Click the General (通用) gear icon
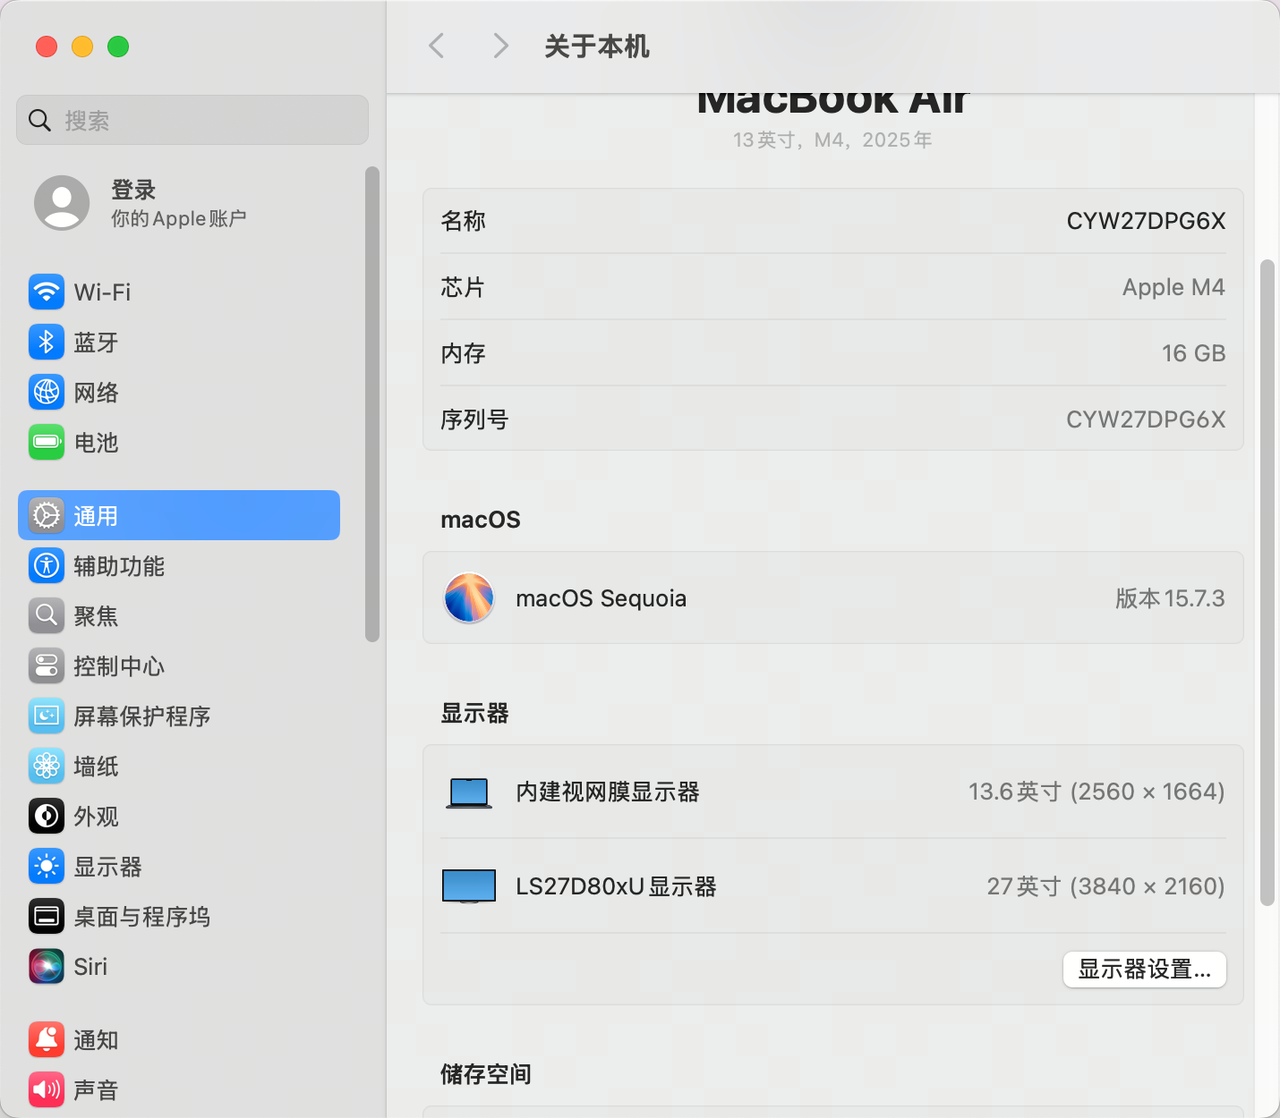The width and height of the screenshot is (1280, 1118). 46,515
